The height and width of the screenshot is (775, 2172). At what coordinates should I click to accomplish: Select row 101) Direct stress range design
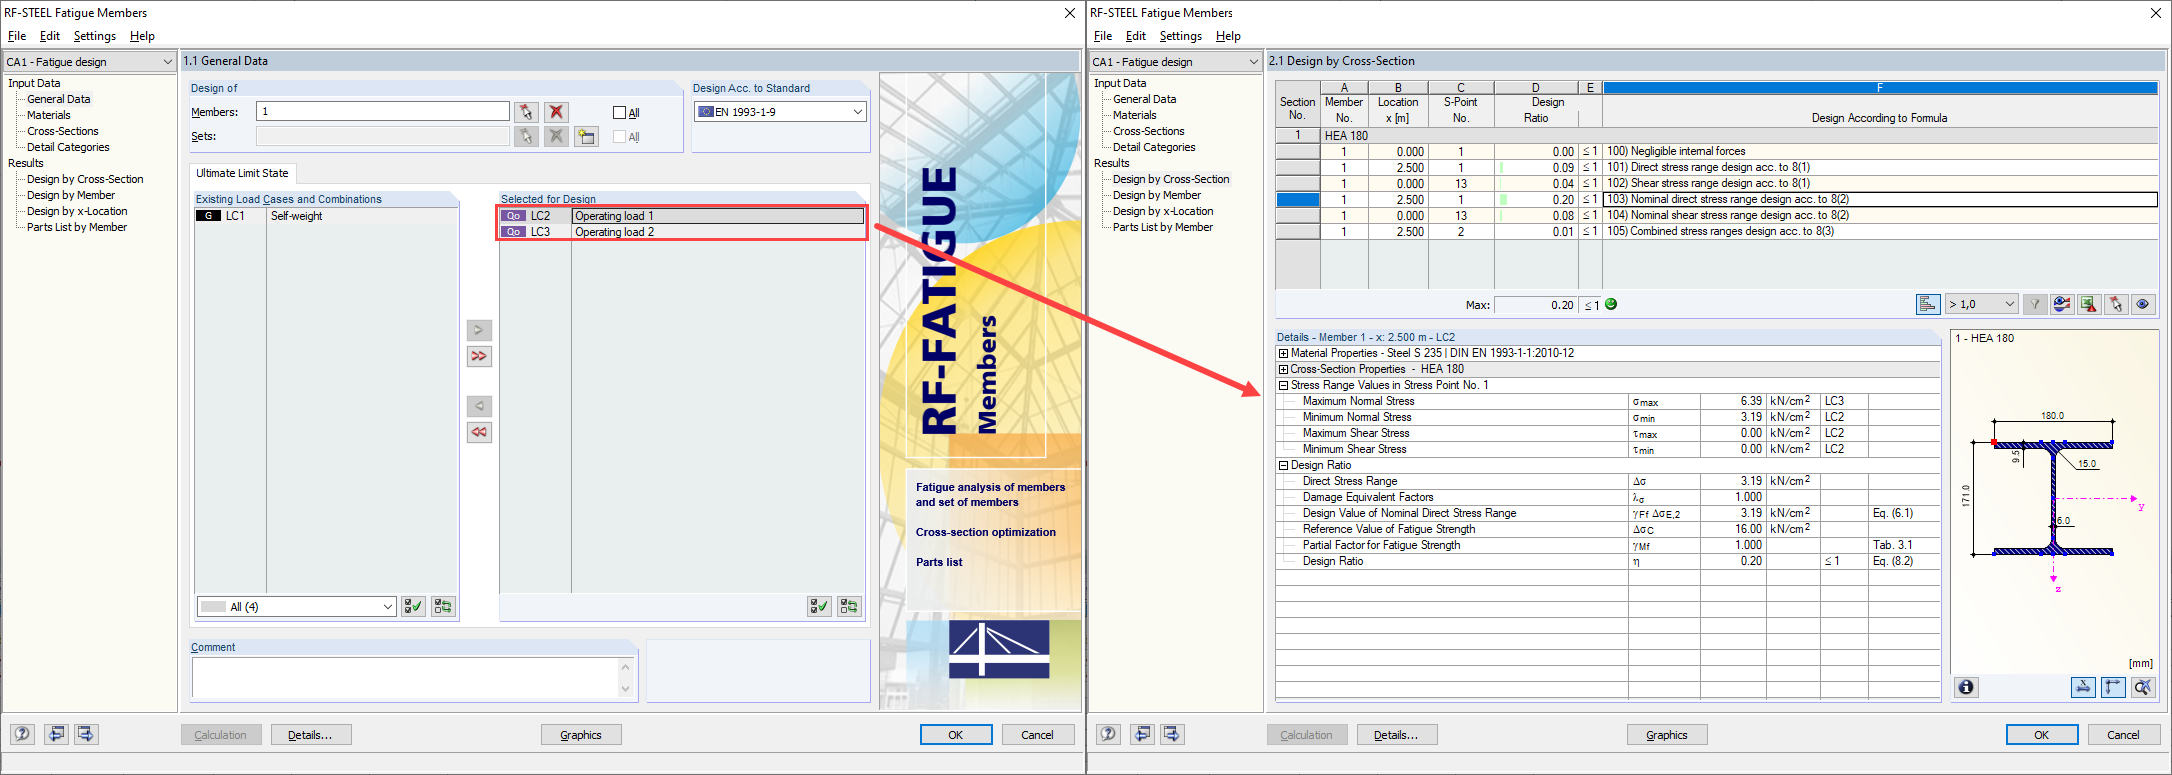pos(1716,167)
